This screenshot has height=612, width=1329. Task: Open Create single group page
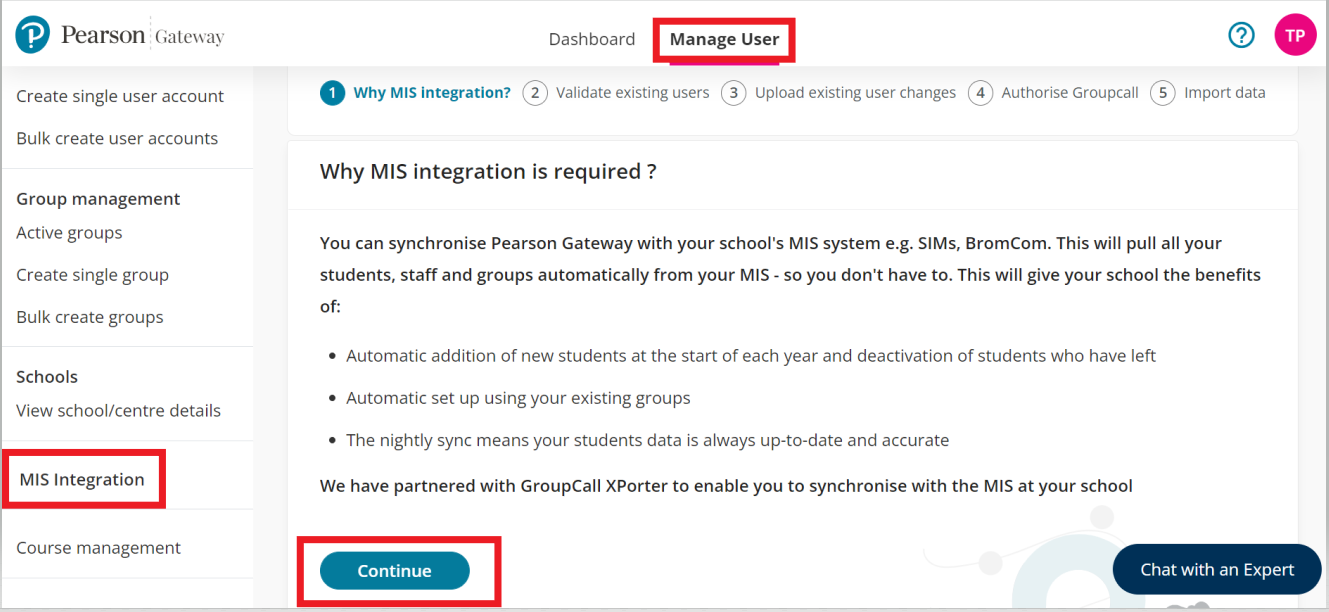pyautogui.click(x=92, y=275)
